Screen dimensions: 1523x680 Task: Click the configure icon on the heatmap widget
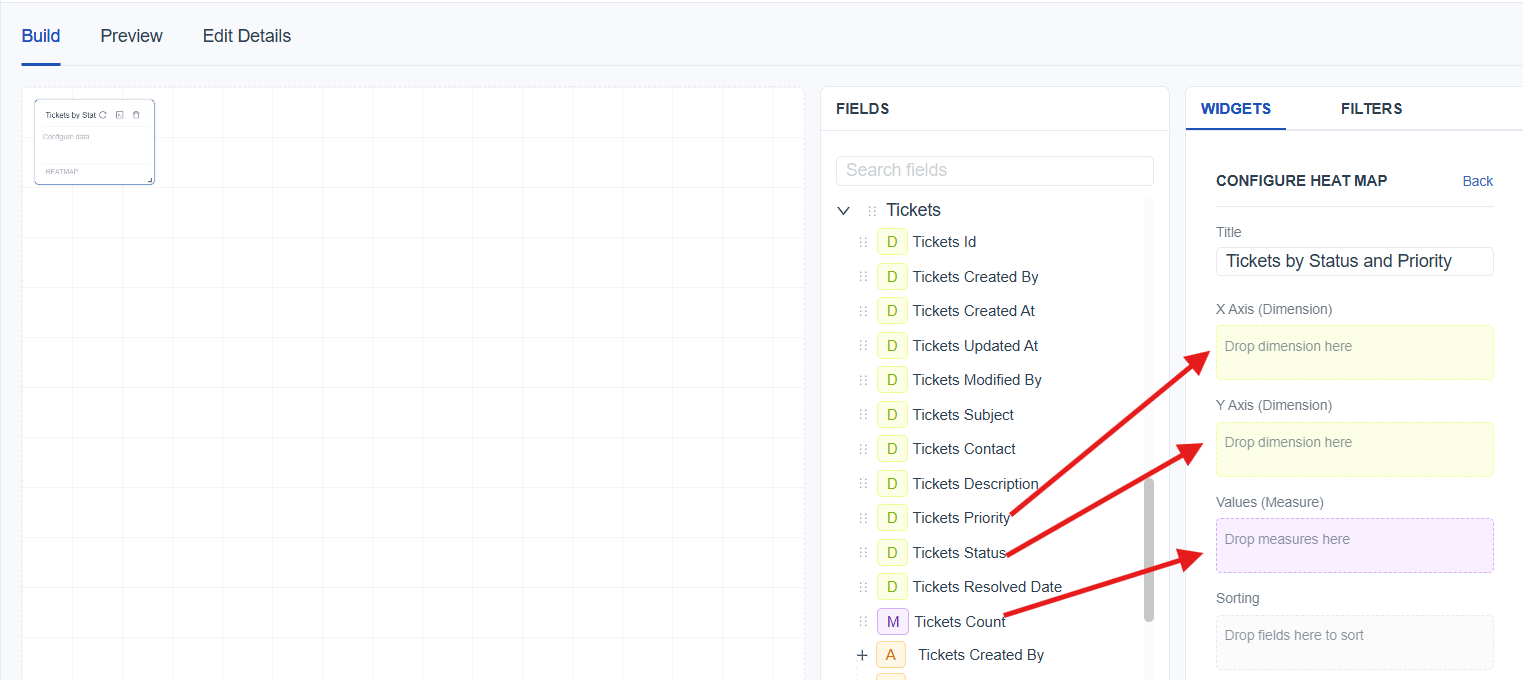tap(120, 115)
